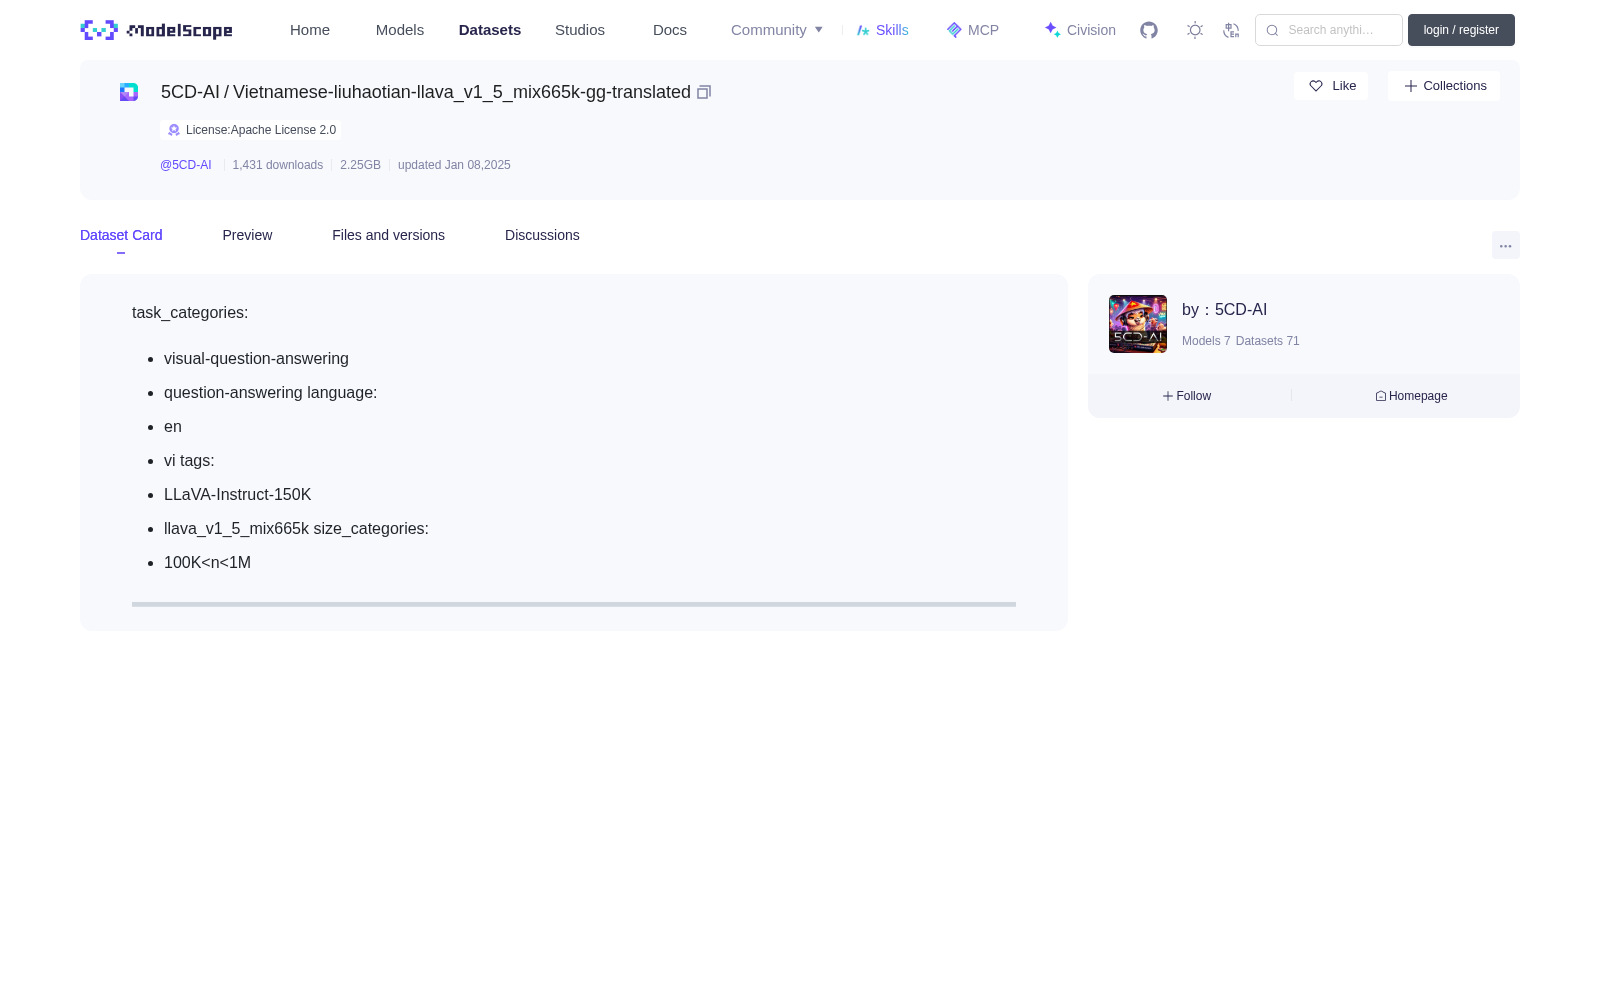Click 'LLaVA-Instruct-150K' list item

click(x=237, y=495)
